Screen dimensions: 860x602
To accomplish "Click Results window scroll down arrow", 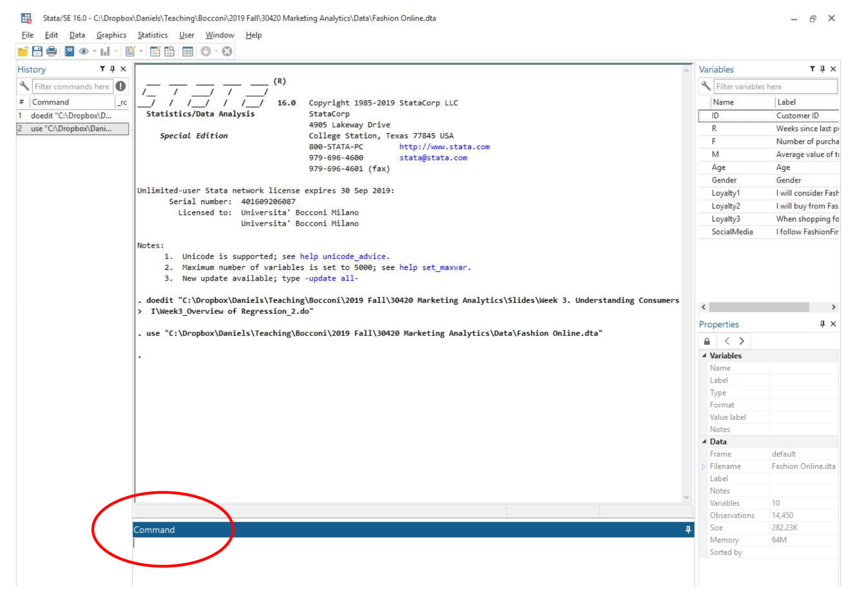I will click(x=686, y=497).
